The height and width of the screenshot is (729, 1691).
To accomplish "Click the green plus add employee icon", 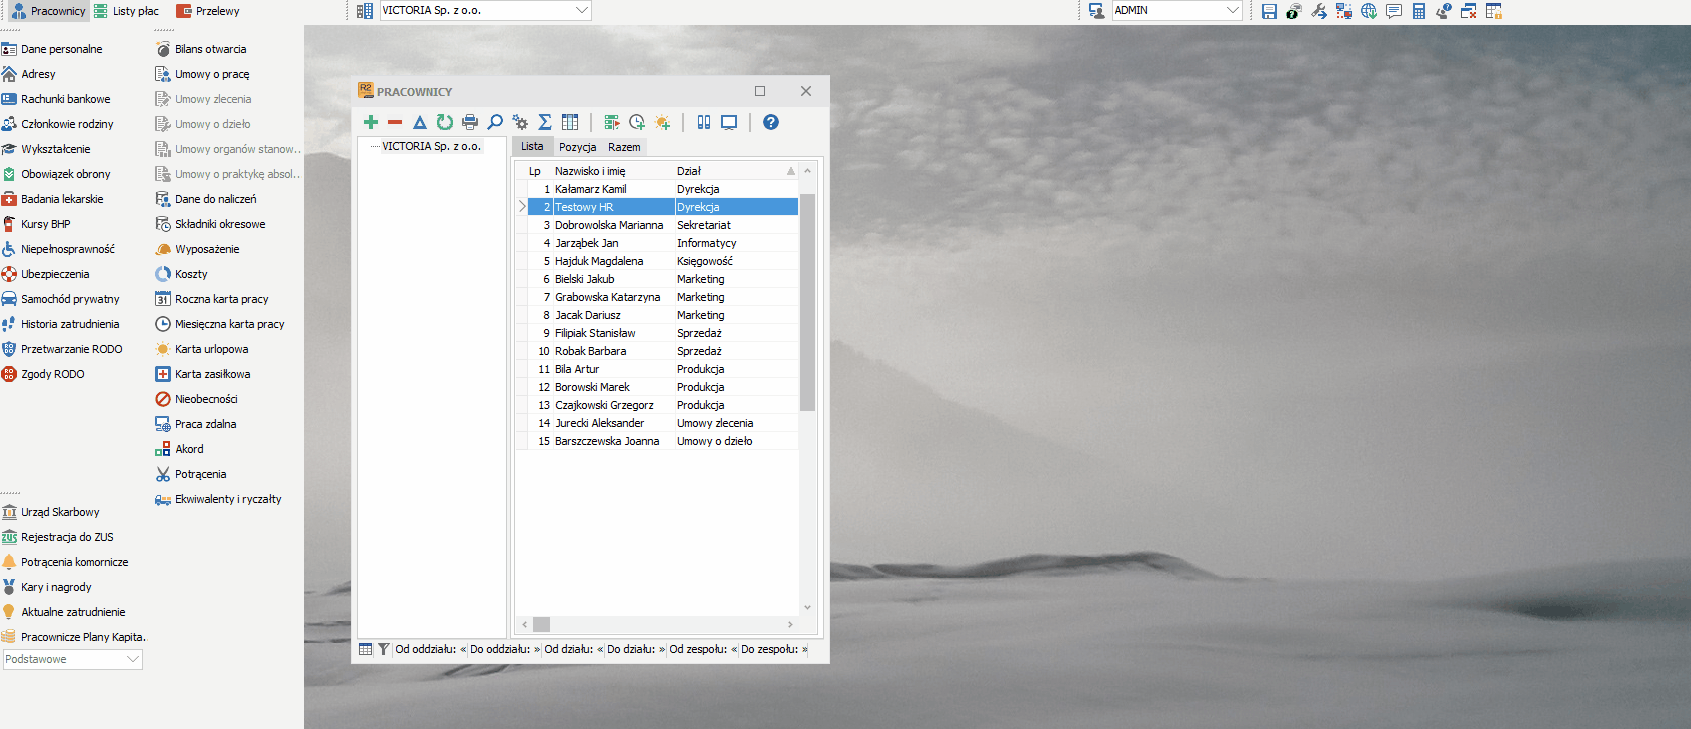I will pyautogui.click(x=371, y=122).
